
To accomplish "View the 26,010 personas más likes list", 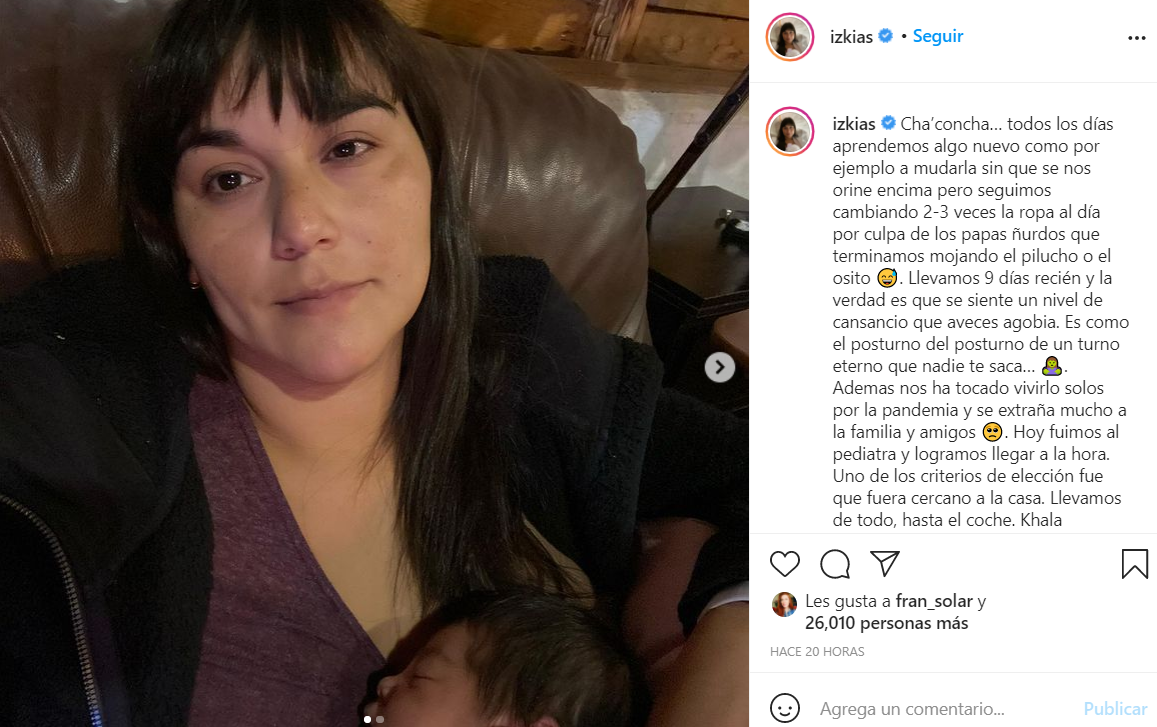I will pyautogui.click(x=886, y=624).
